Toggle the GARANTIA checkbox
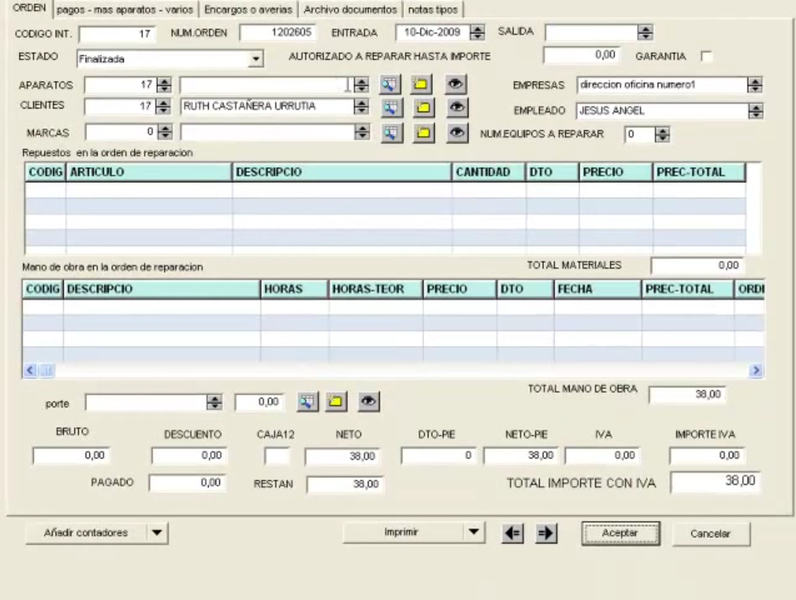Screen dimensions: 796x600 pyautogui.click(x=706, y=56)
